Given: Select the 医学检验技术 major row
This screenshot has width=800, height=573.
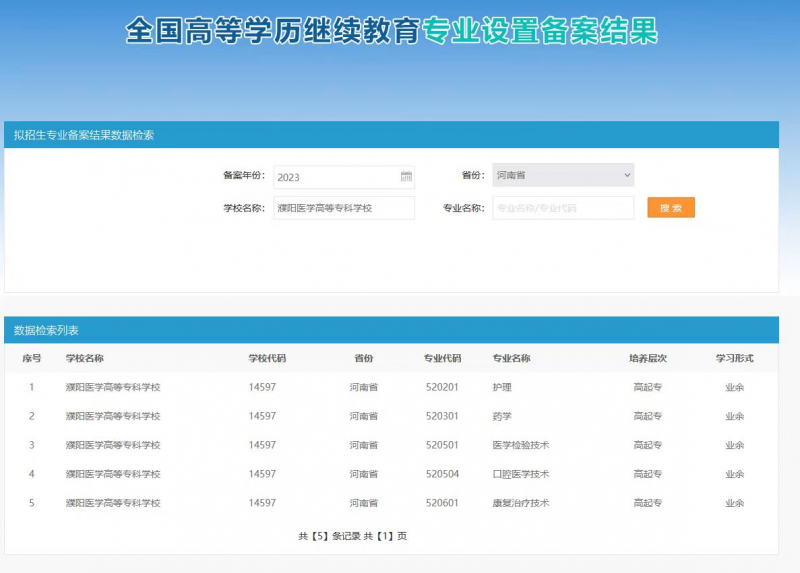Looking at the screenshot, I should point(520,445).
